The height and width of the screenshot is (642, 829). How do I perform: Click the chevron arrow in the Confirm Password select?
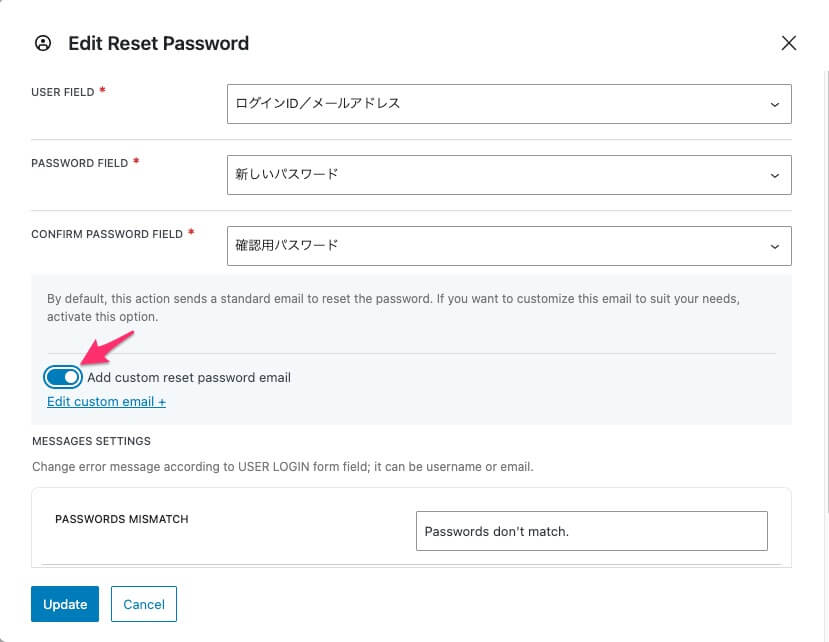click(774, 246)
